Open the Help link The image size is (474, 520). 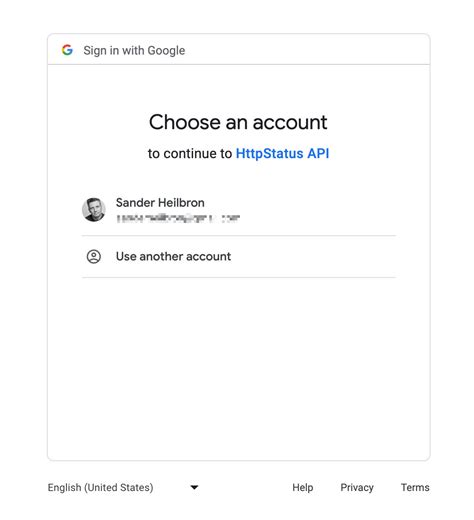303,487
